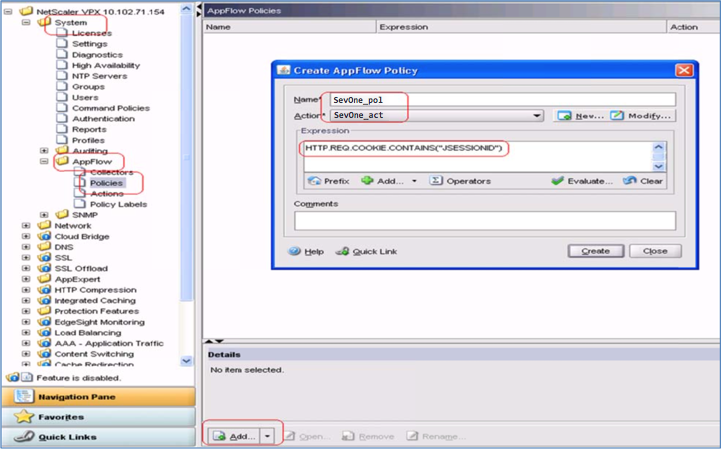Click the Protection Features folder icon
Image resolution: width=721 pixels, height=450 pixels.
(x=44, y=311)
